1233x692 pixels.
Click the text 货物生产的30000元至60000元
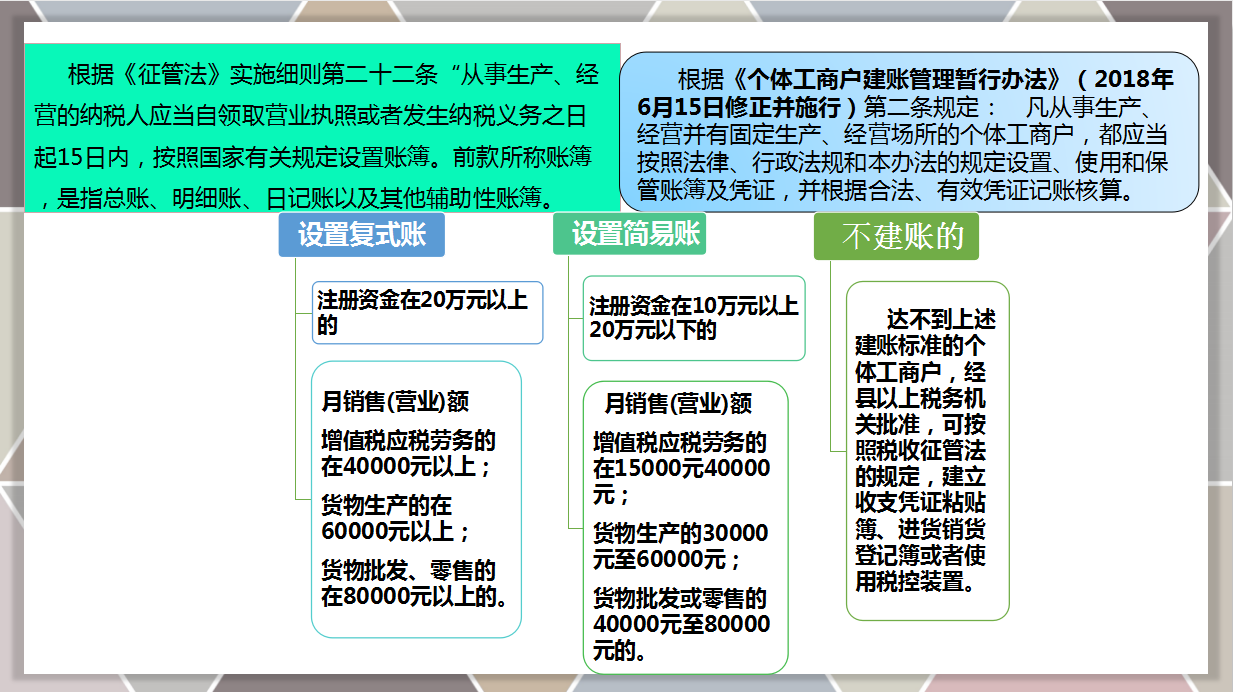point(680,544)
